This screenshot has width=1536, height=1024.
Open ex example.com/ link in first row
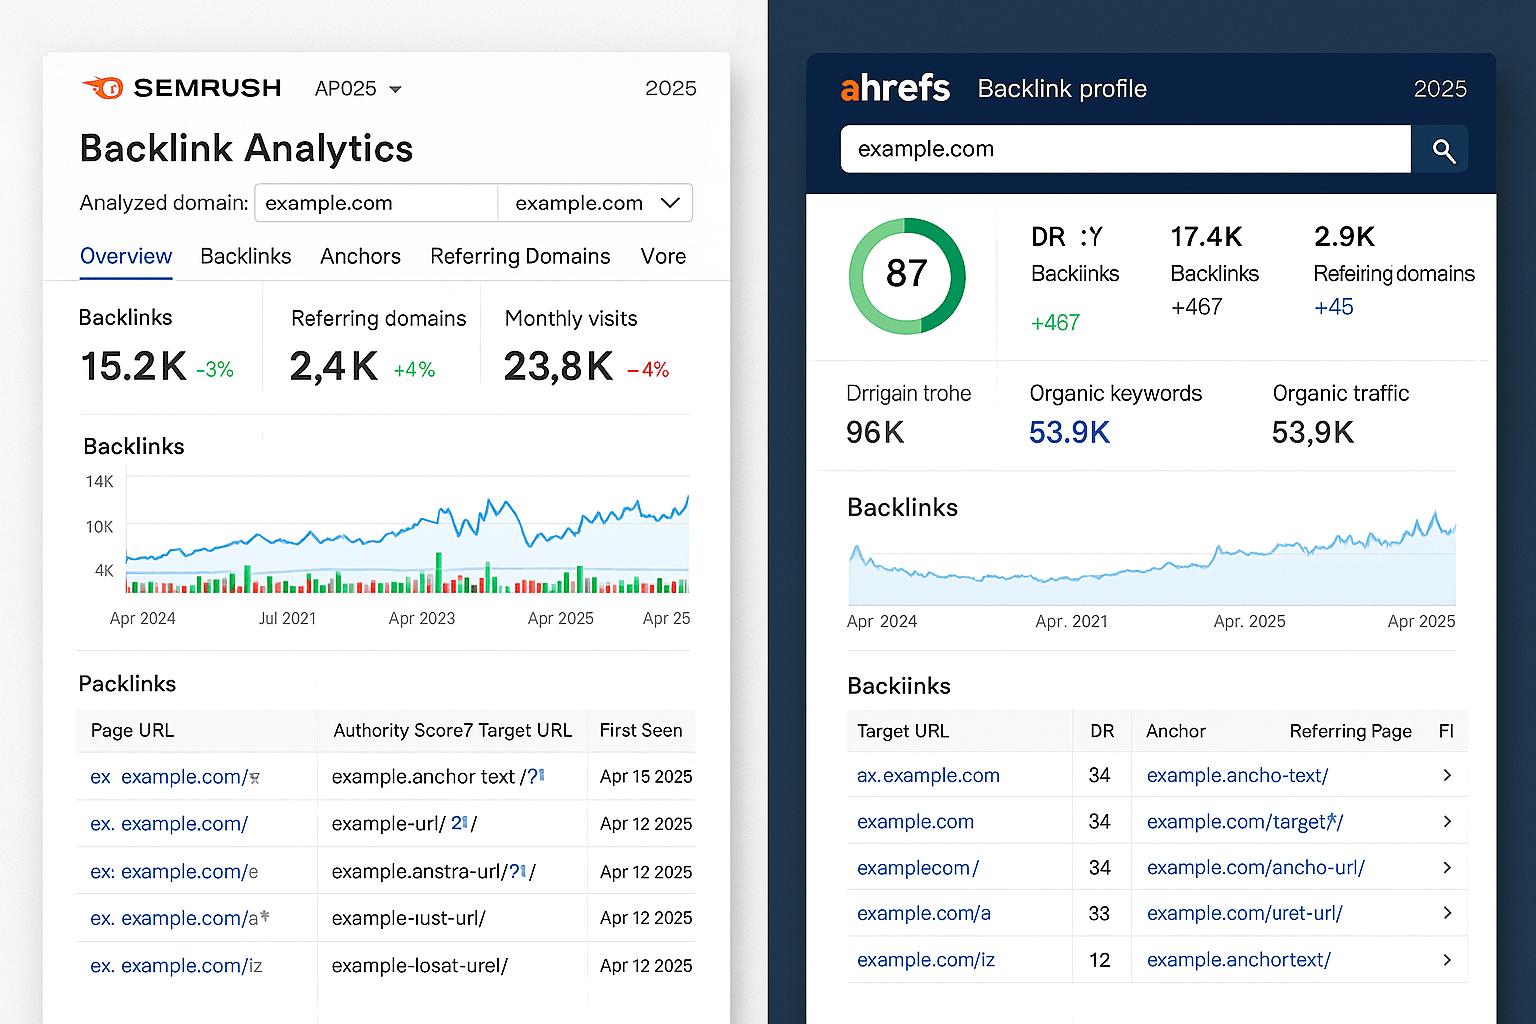175,777
